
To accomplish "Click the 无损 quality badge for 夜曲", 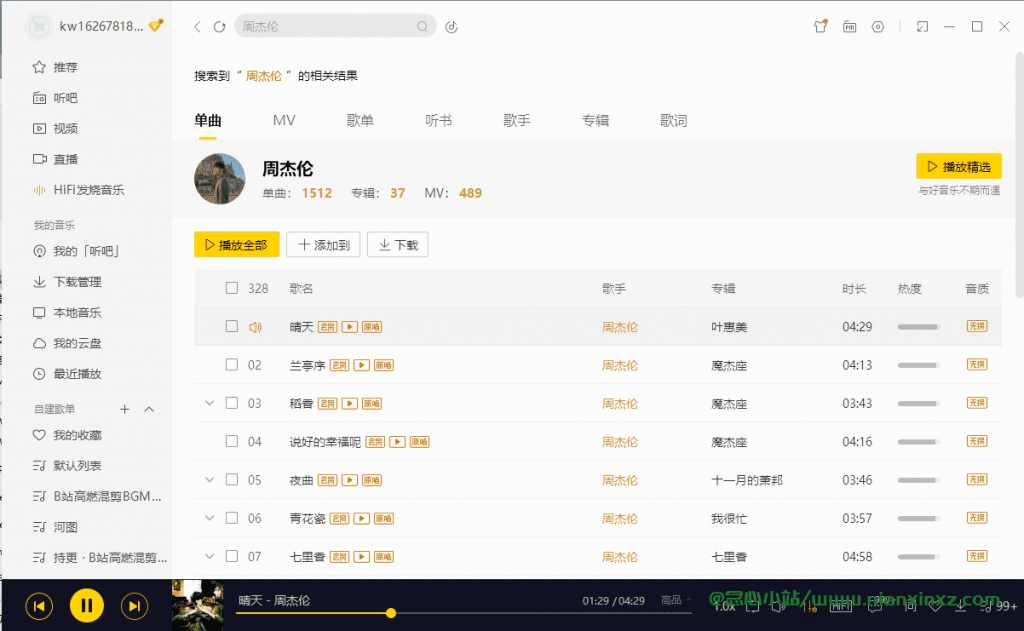I will 976,480.
